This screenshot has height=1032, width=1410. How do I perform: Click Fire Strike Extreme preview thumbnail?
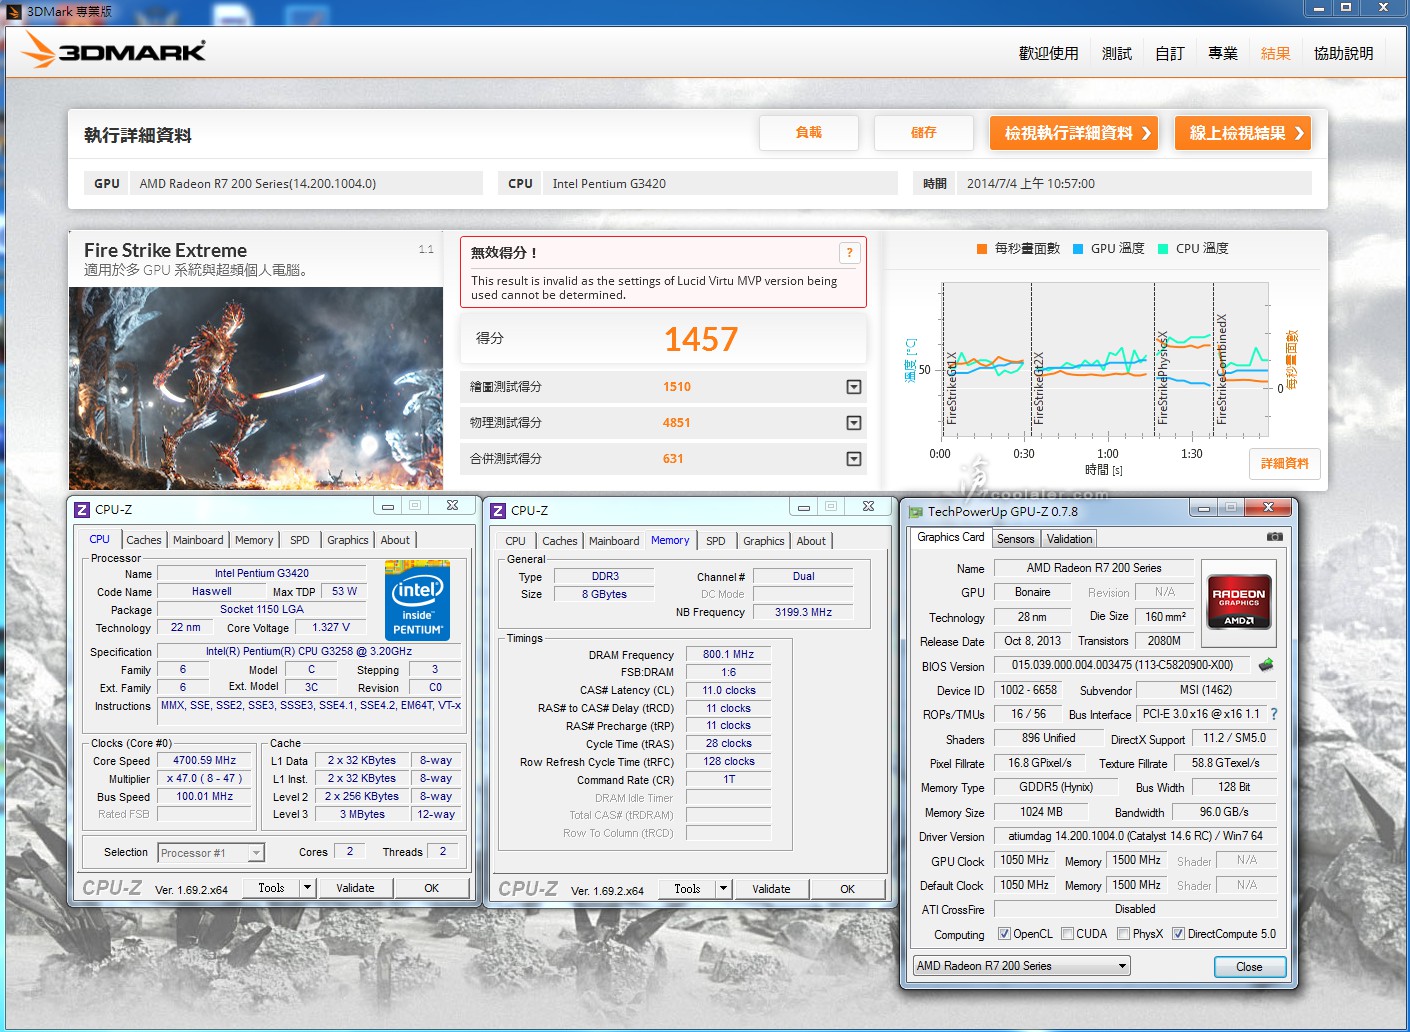point(256,388)
